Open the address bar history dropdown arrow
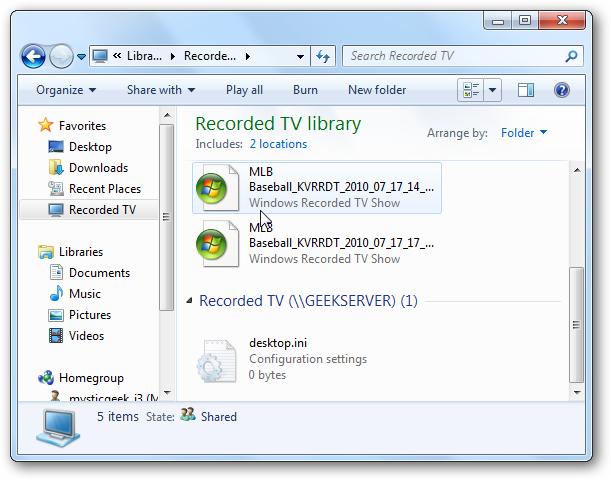This screenshot has height=480, width=611. [300, 56]
